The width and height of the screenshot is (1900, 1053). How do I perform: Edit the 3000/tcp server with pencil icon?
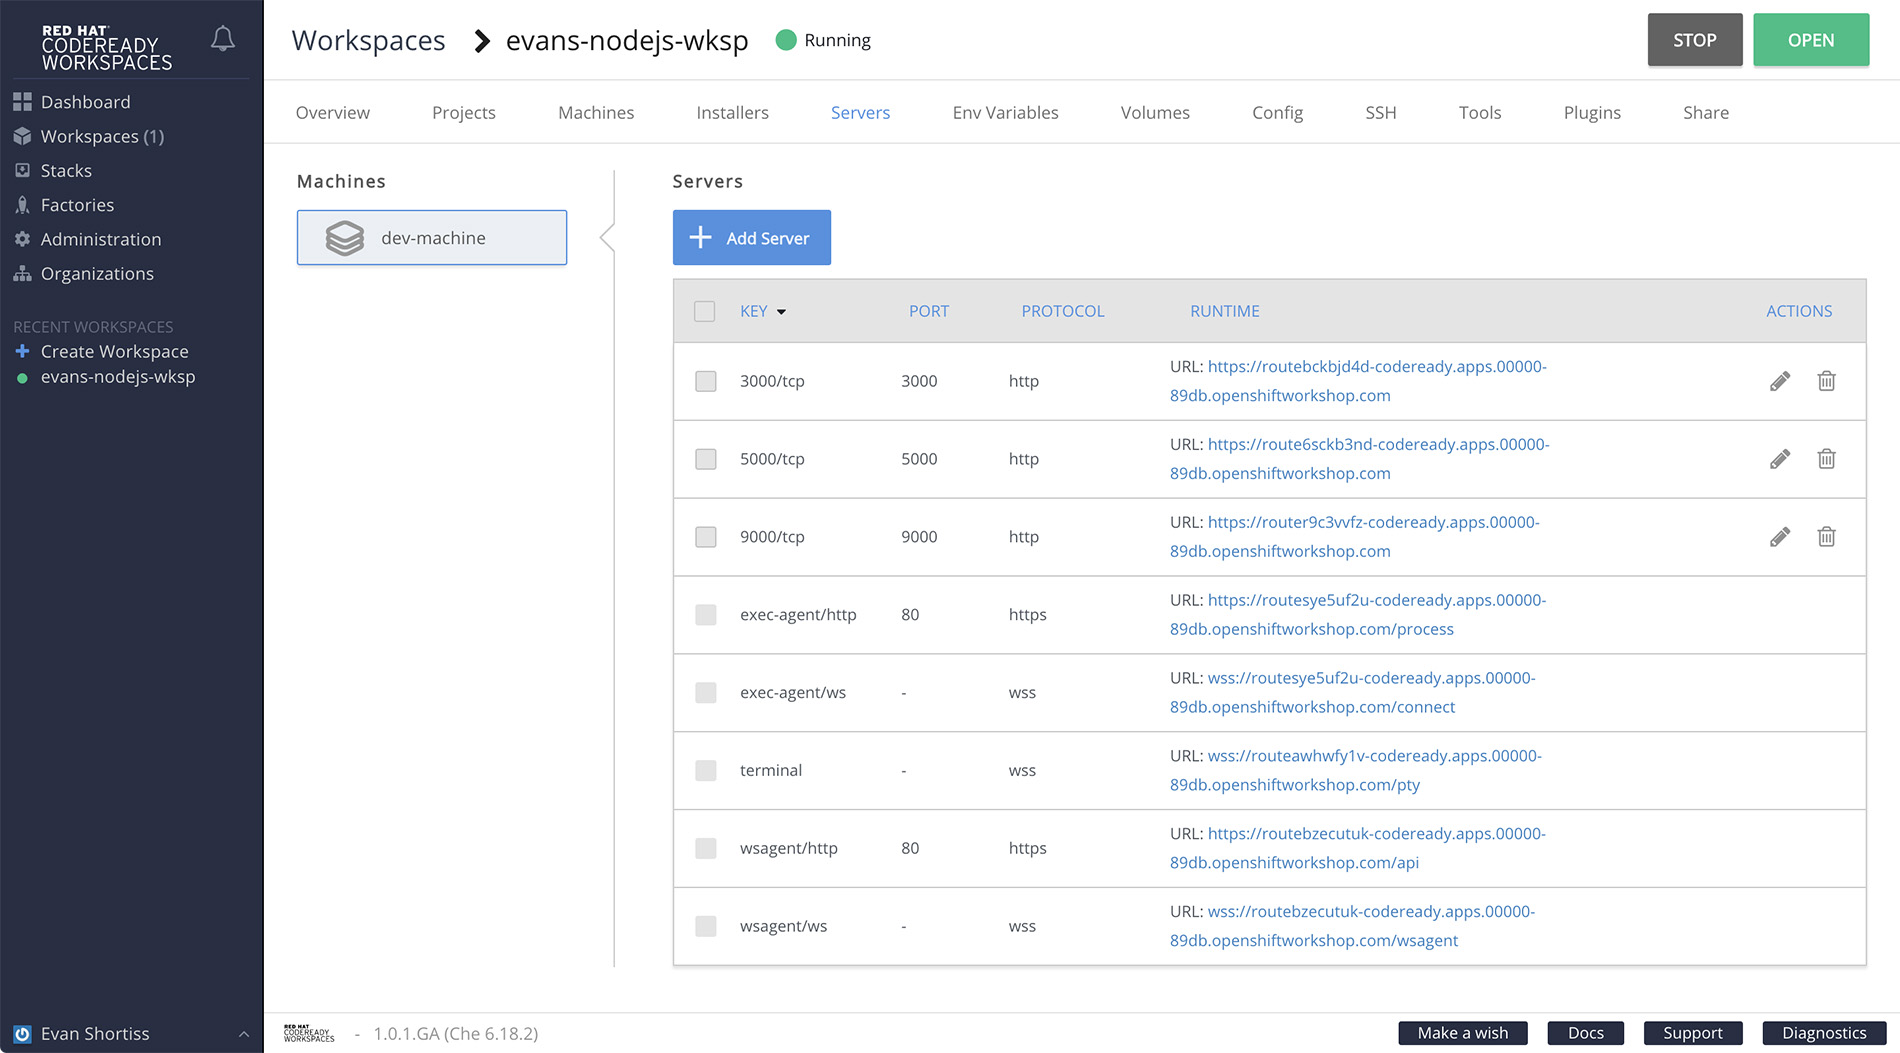[1780, 381]
